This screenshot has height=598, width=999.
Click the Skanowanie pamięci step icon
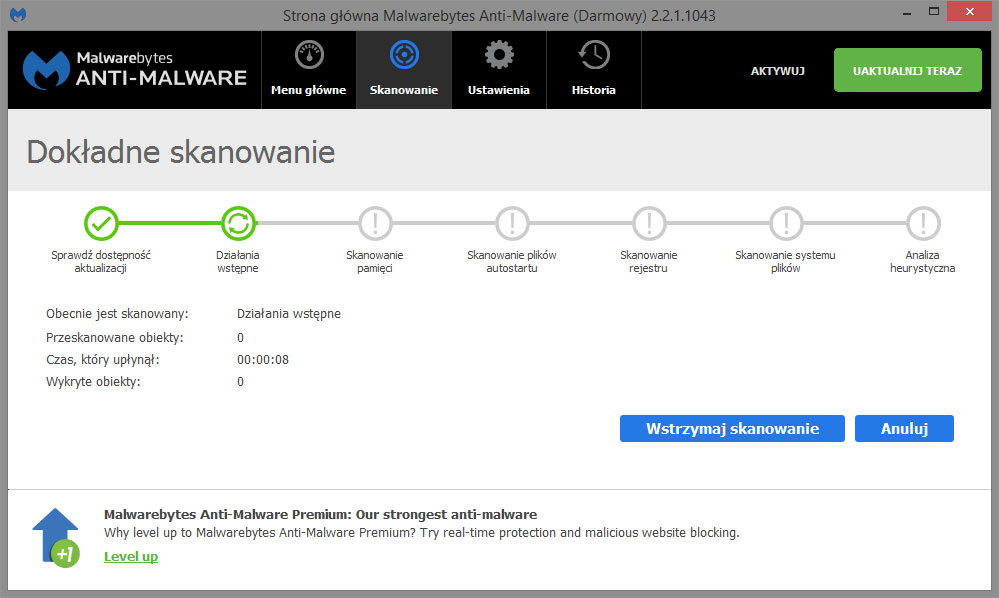coord(375,222)
